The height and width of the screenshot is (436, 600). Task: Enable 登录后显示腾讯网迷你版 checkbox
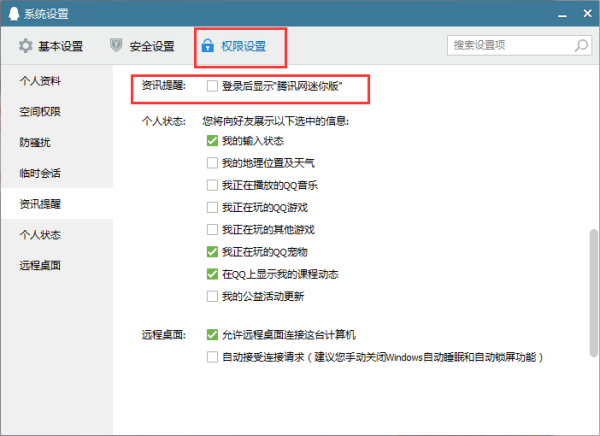click(x=212, y=86)
